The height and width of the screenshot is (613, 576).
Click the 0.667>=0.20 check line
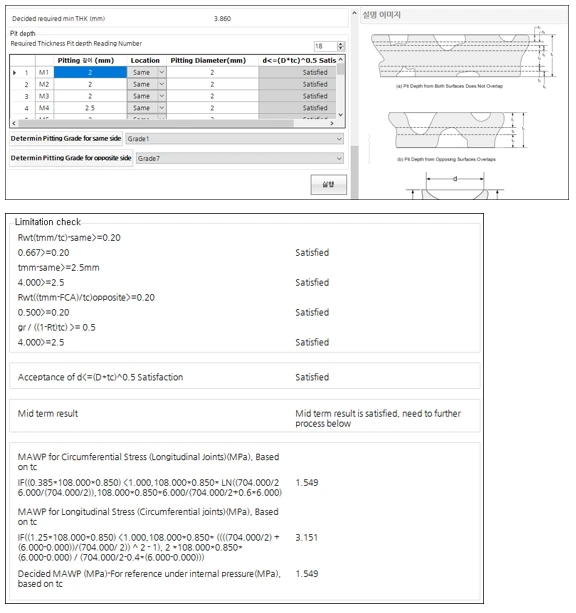43,253
